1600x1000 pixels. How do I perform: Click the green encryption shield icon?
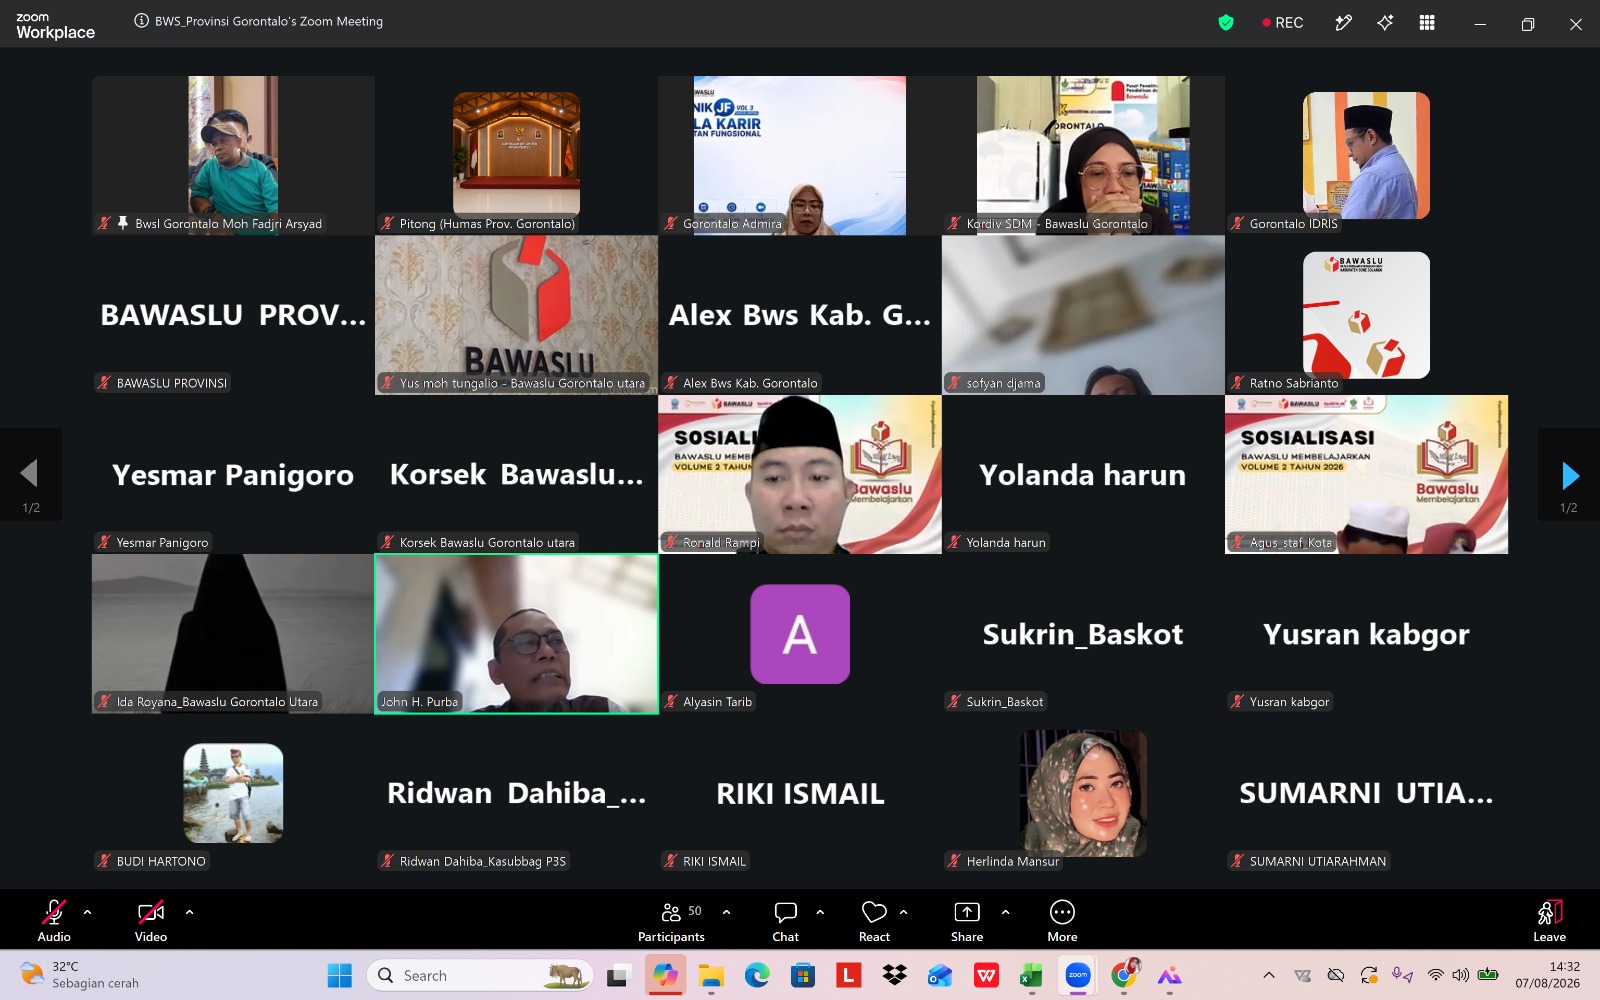pos(1226,22)
